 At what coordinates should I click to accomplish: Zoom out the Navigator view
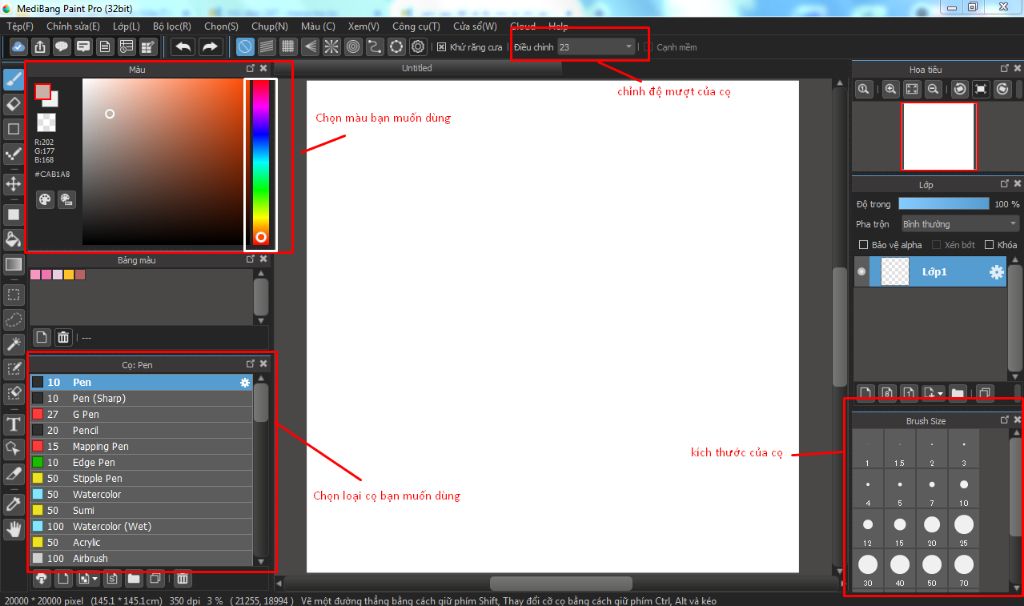[x=933, y=89]
